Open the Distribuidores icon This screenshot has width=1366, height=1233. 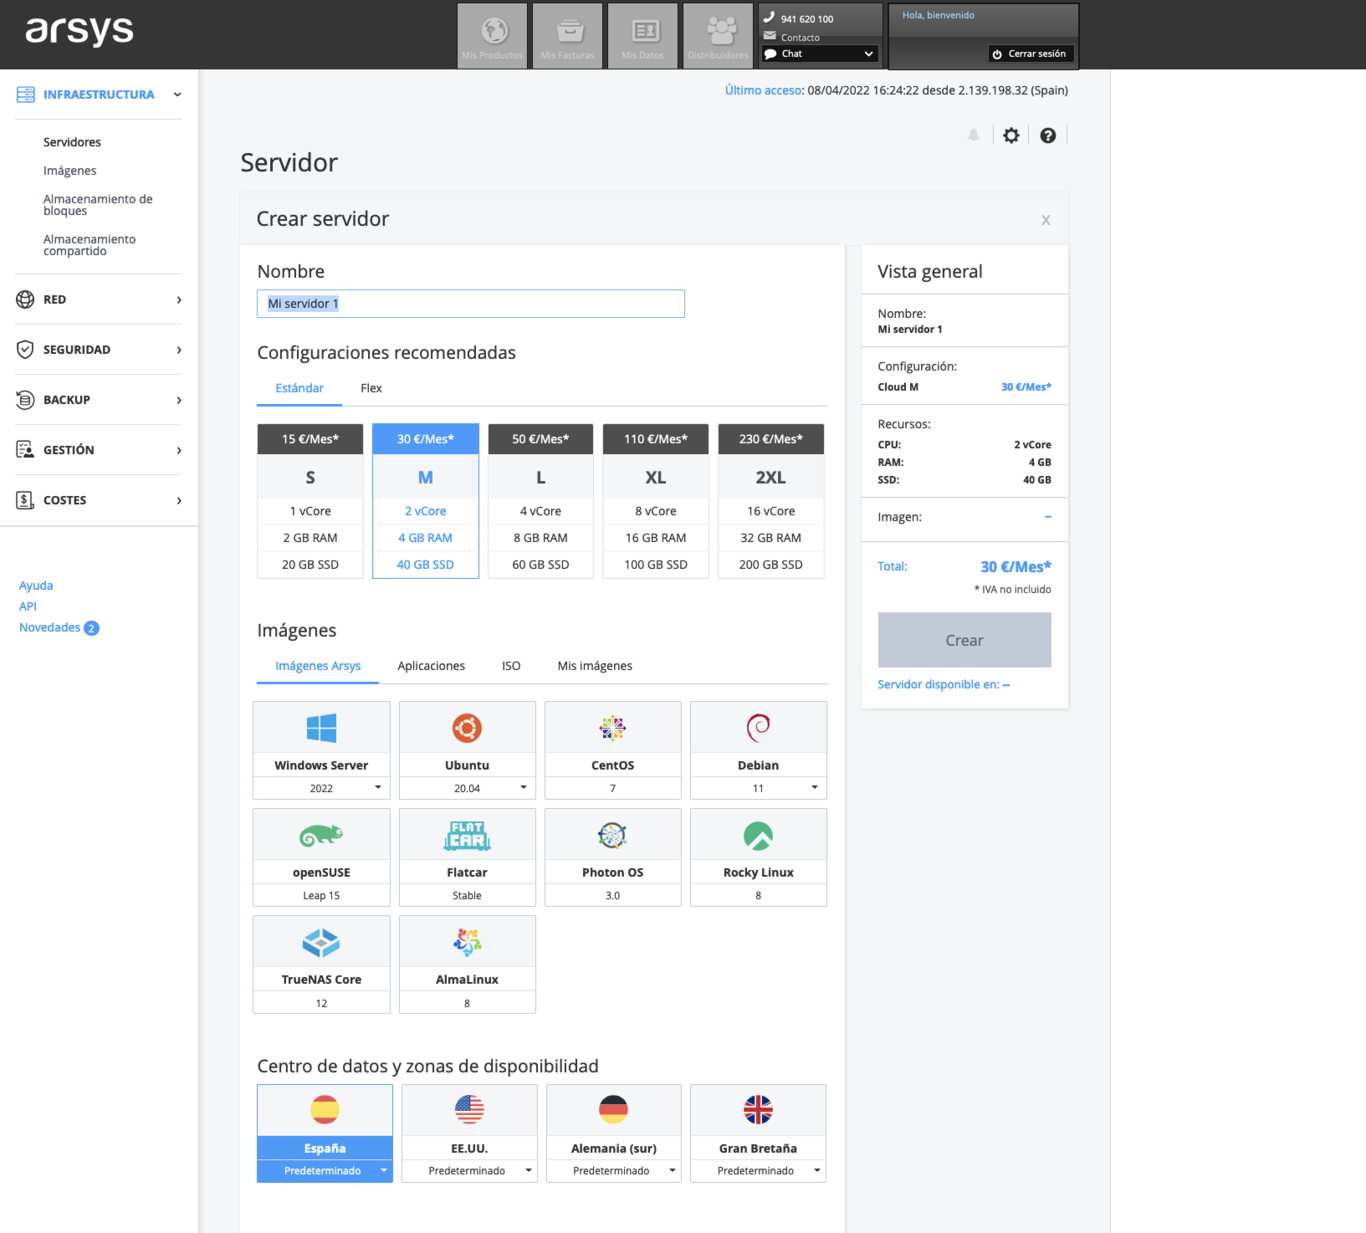click(x=718, y=31)
